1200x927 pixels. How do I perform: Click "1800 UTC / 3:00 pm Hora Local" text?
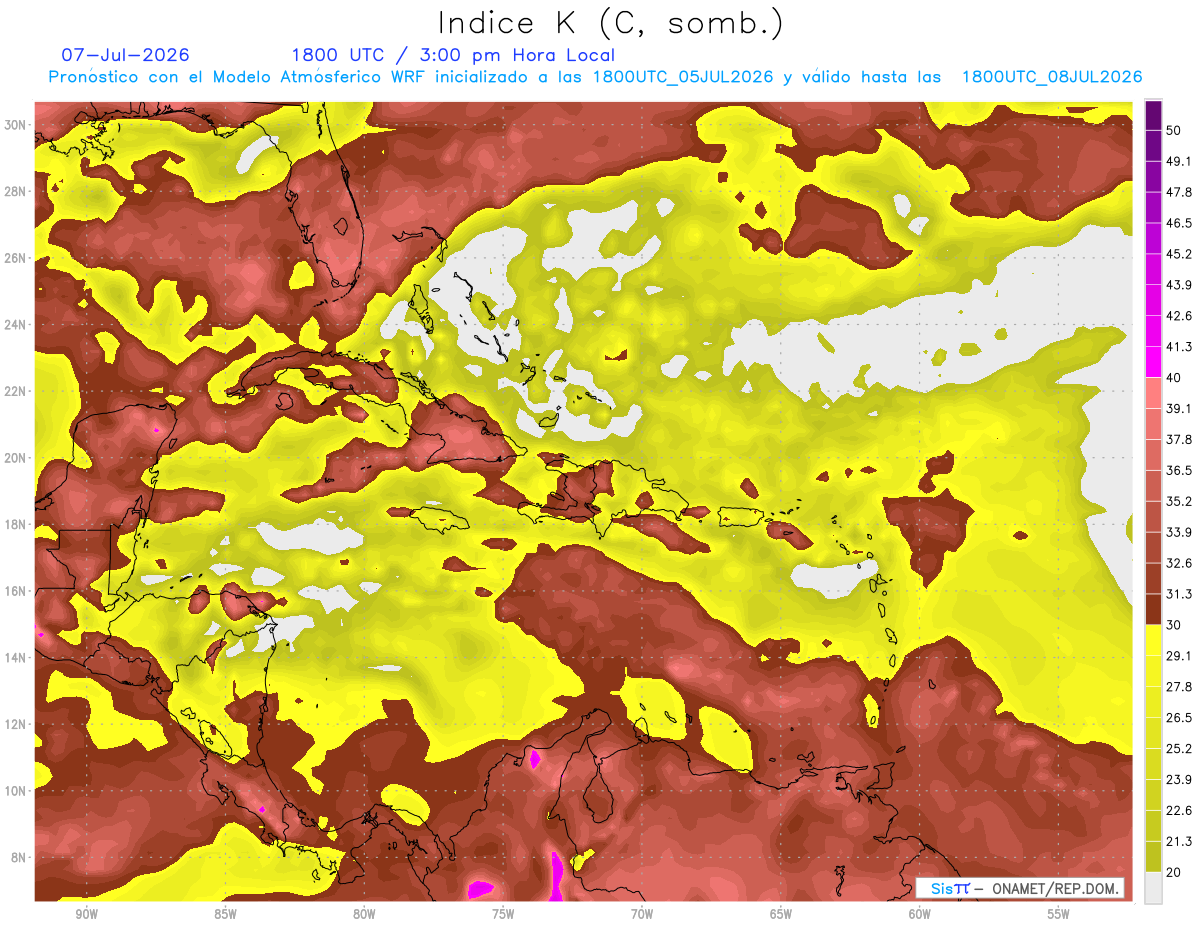coord(453,55)
